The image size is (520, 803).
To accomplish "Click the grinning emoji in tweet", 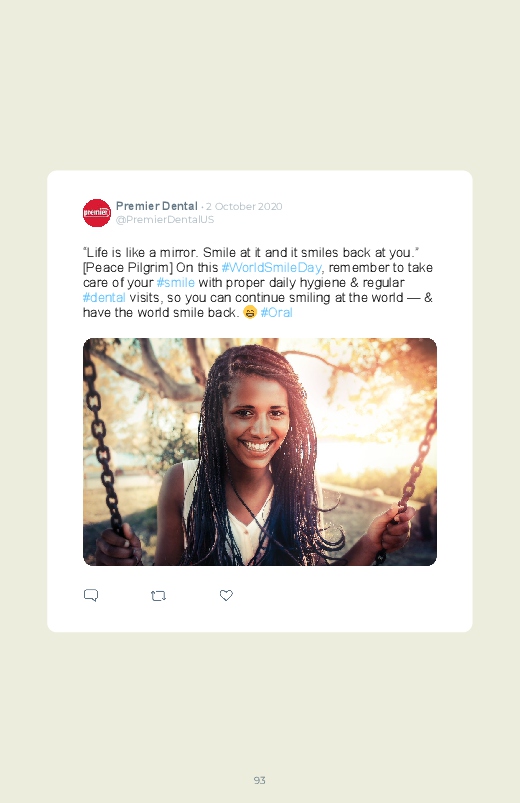I will (x=249, y=312).
